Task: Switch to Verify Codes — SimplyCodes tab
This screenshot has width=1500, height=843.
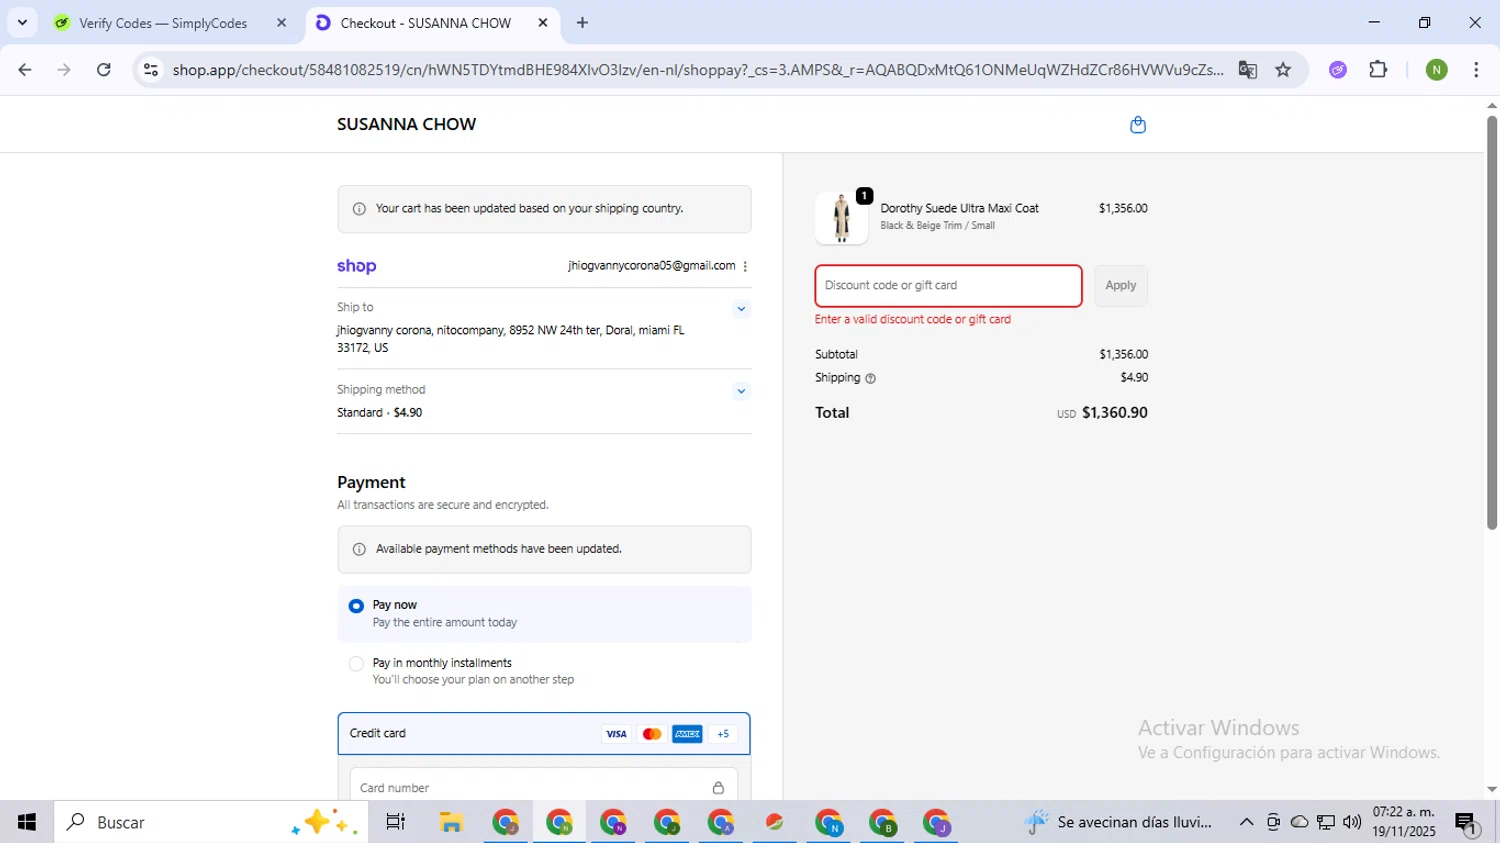Action: 170,23
